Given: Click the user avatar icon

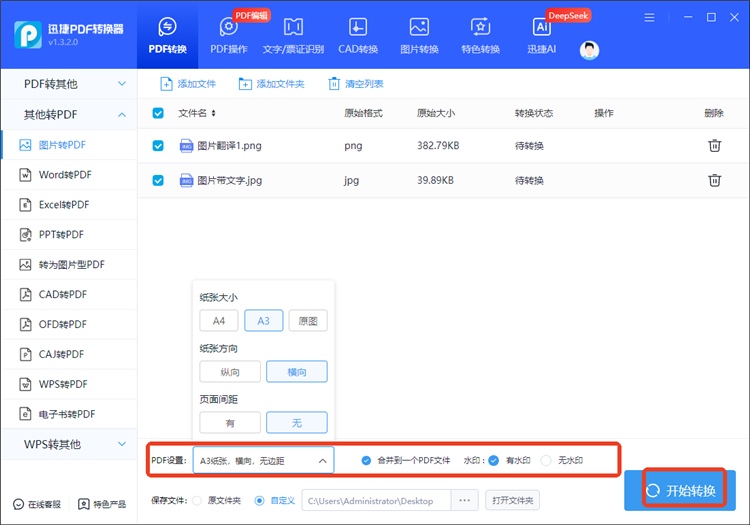Looking at the screenshot, I should [589, 50].
